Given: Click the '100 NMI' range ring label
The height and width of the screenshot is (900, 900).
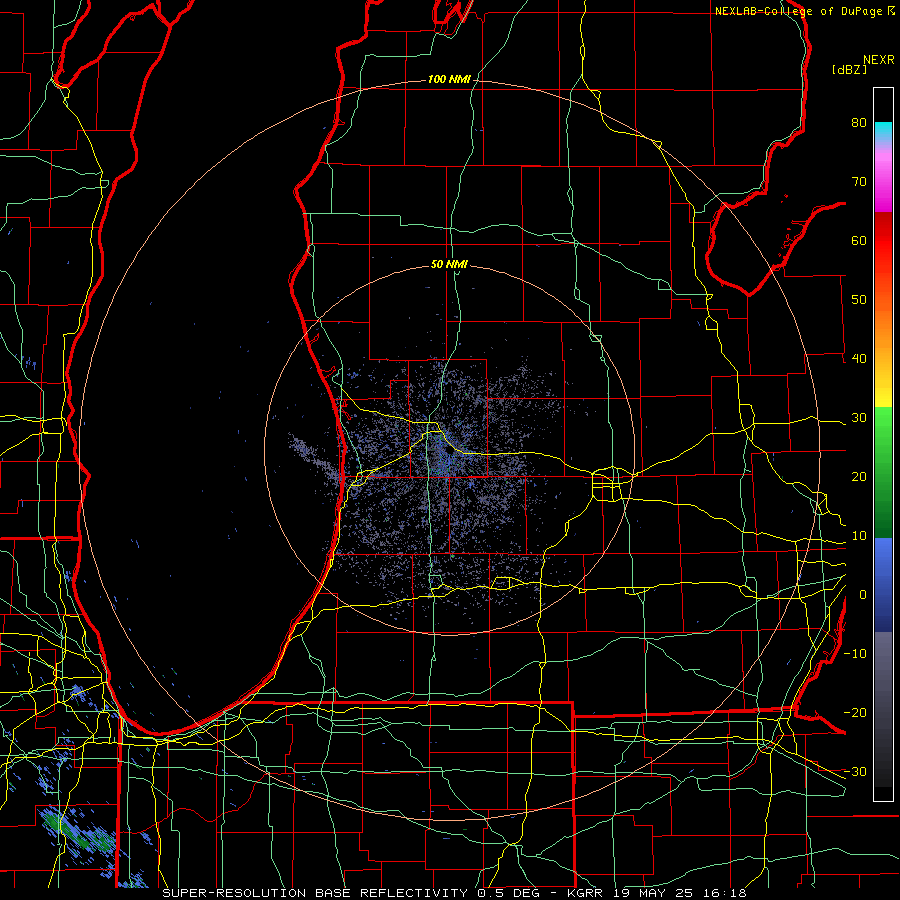Looking at the screenshot, I should pyautogui.click(x=449, y=79).
